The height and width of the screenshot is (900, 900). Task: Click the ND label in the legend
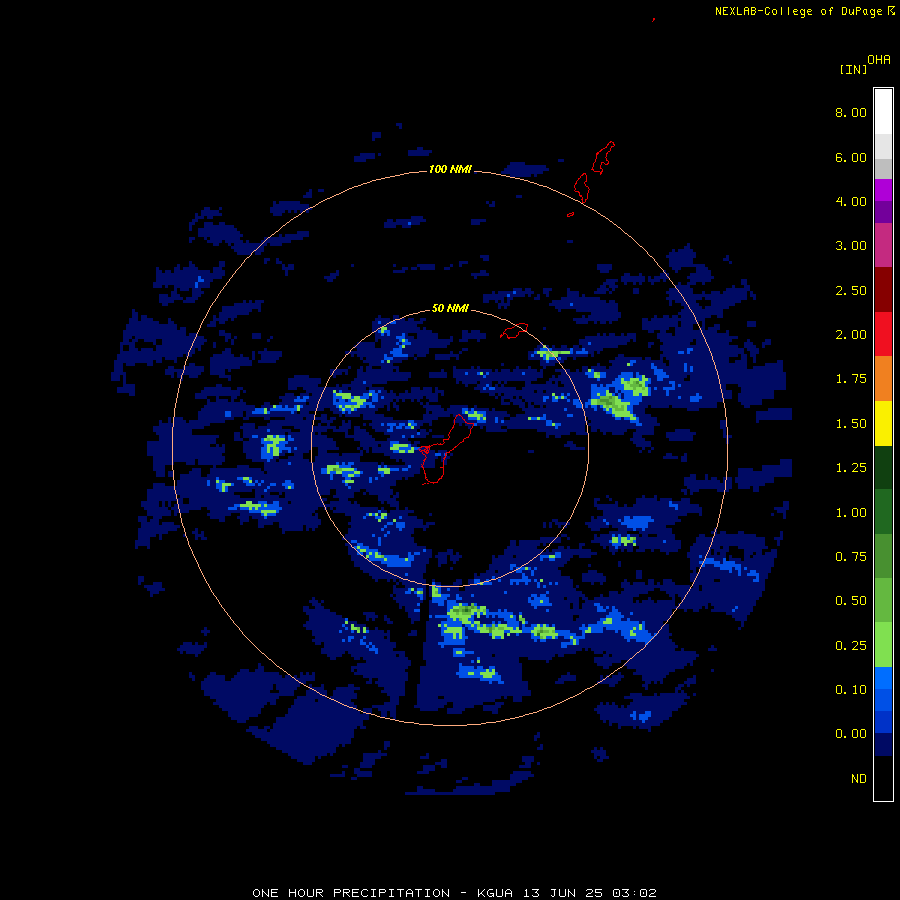(859, 779)
